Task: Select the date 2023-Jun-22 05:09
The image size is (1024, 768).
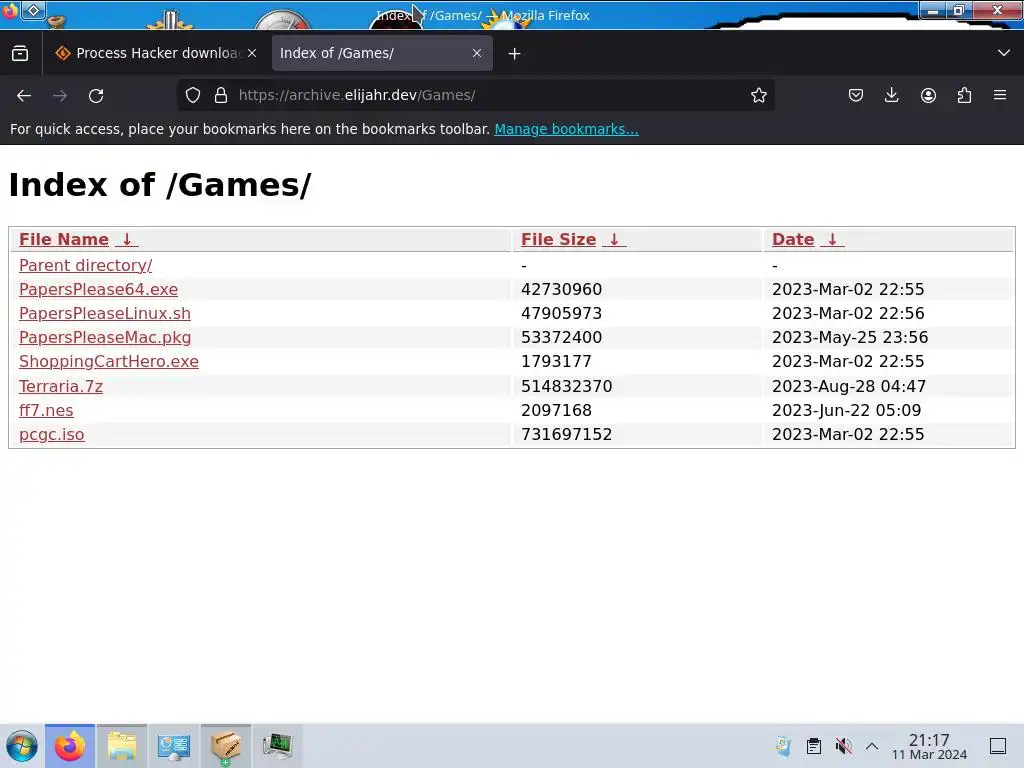Action: pyautogui.click(x=846, y=411)
